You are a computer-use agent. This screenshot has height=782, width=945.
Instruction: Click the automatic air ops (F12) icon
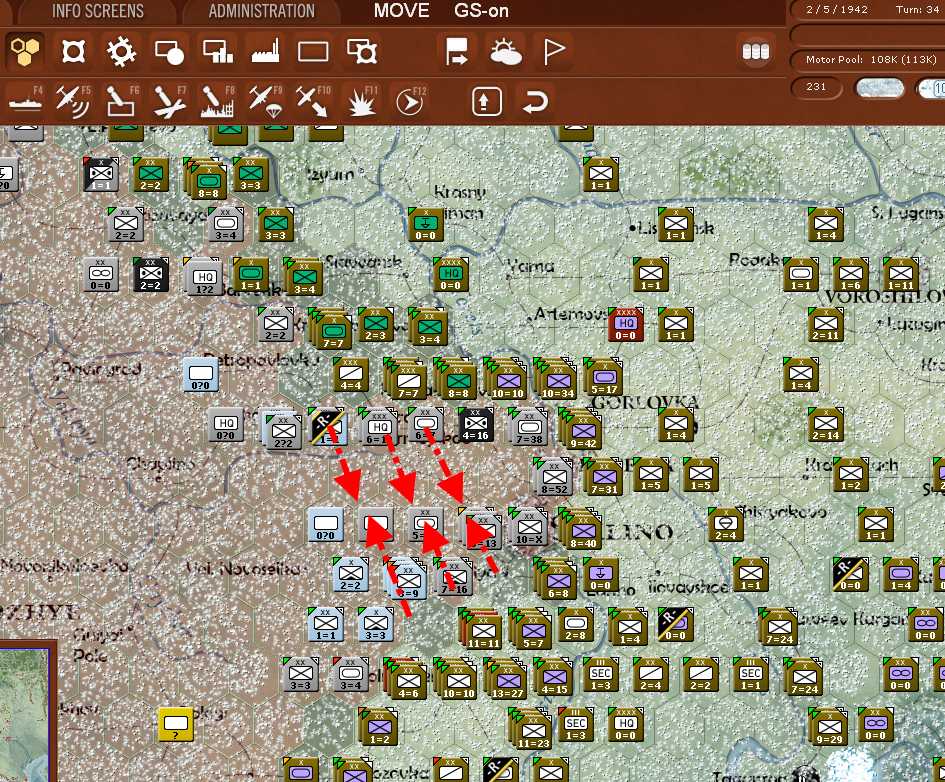[409, 101]
